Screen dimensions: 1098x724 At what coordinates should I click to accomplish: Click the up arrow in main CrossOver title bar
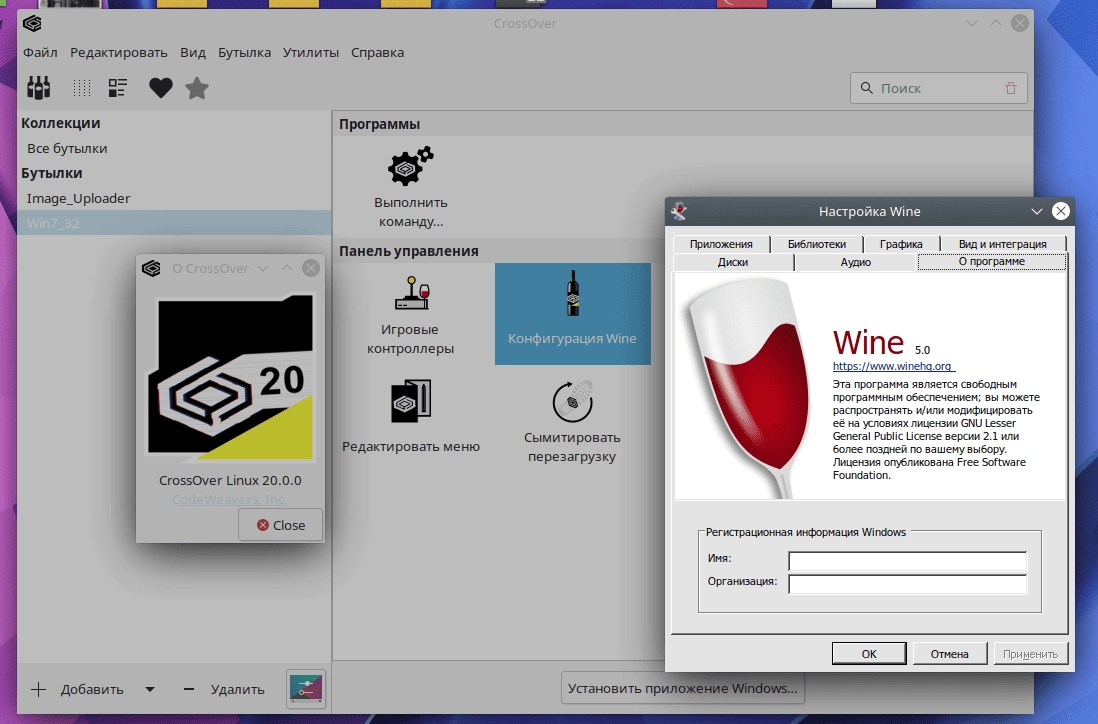point(996,23)
